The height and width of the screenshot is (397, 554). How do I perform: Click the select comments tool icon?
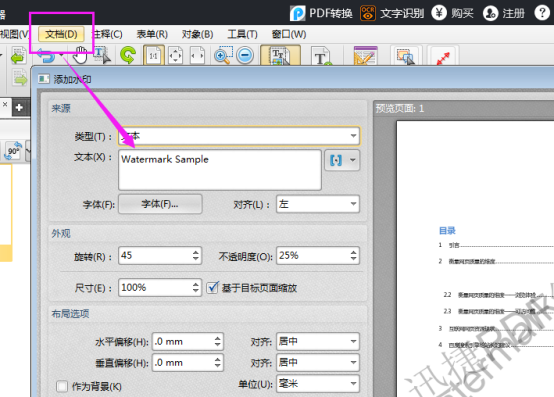[x=405, y=56]
